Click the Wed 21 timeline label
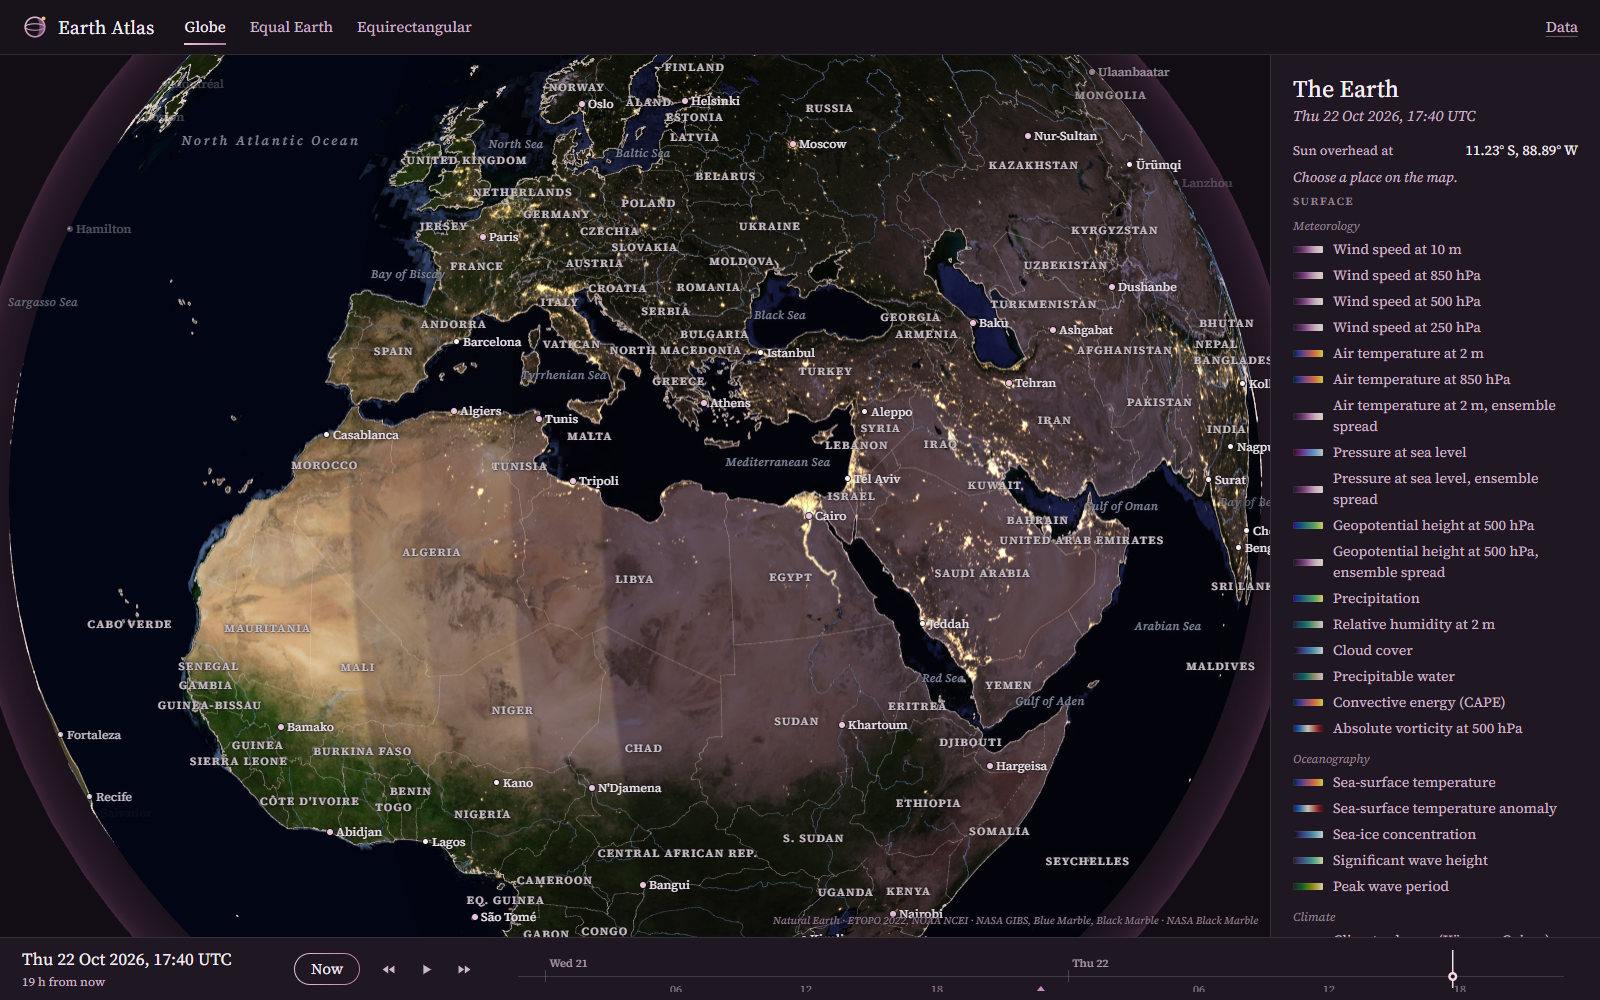1600x1000 pixels. point(568,963)
